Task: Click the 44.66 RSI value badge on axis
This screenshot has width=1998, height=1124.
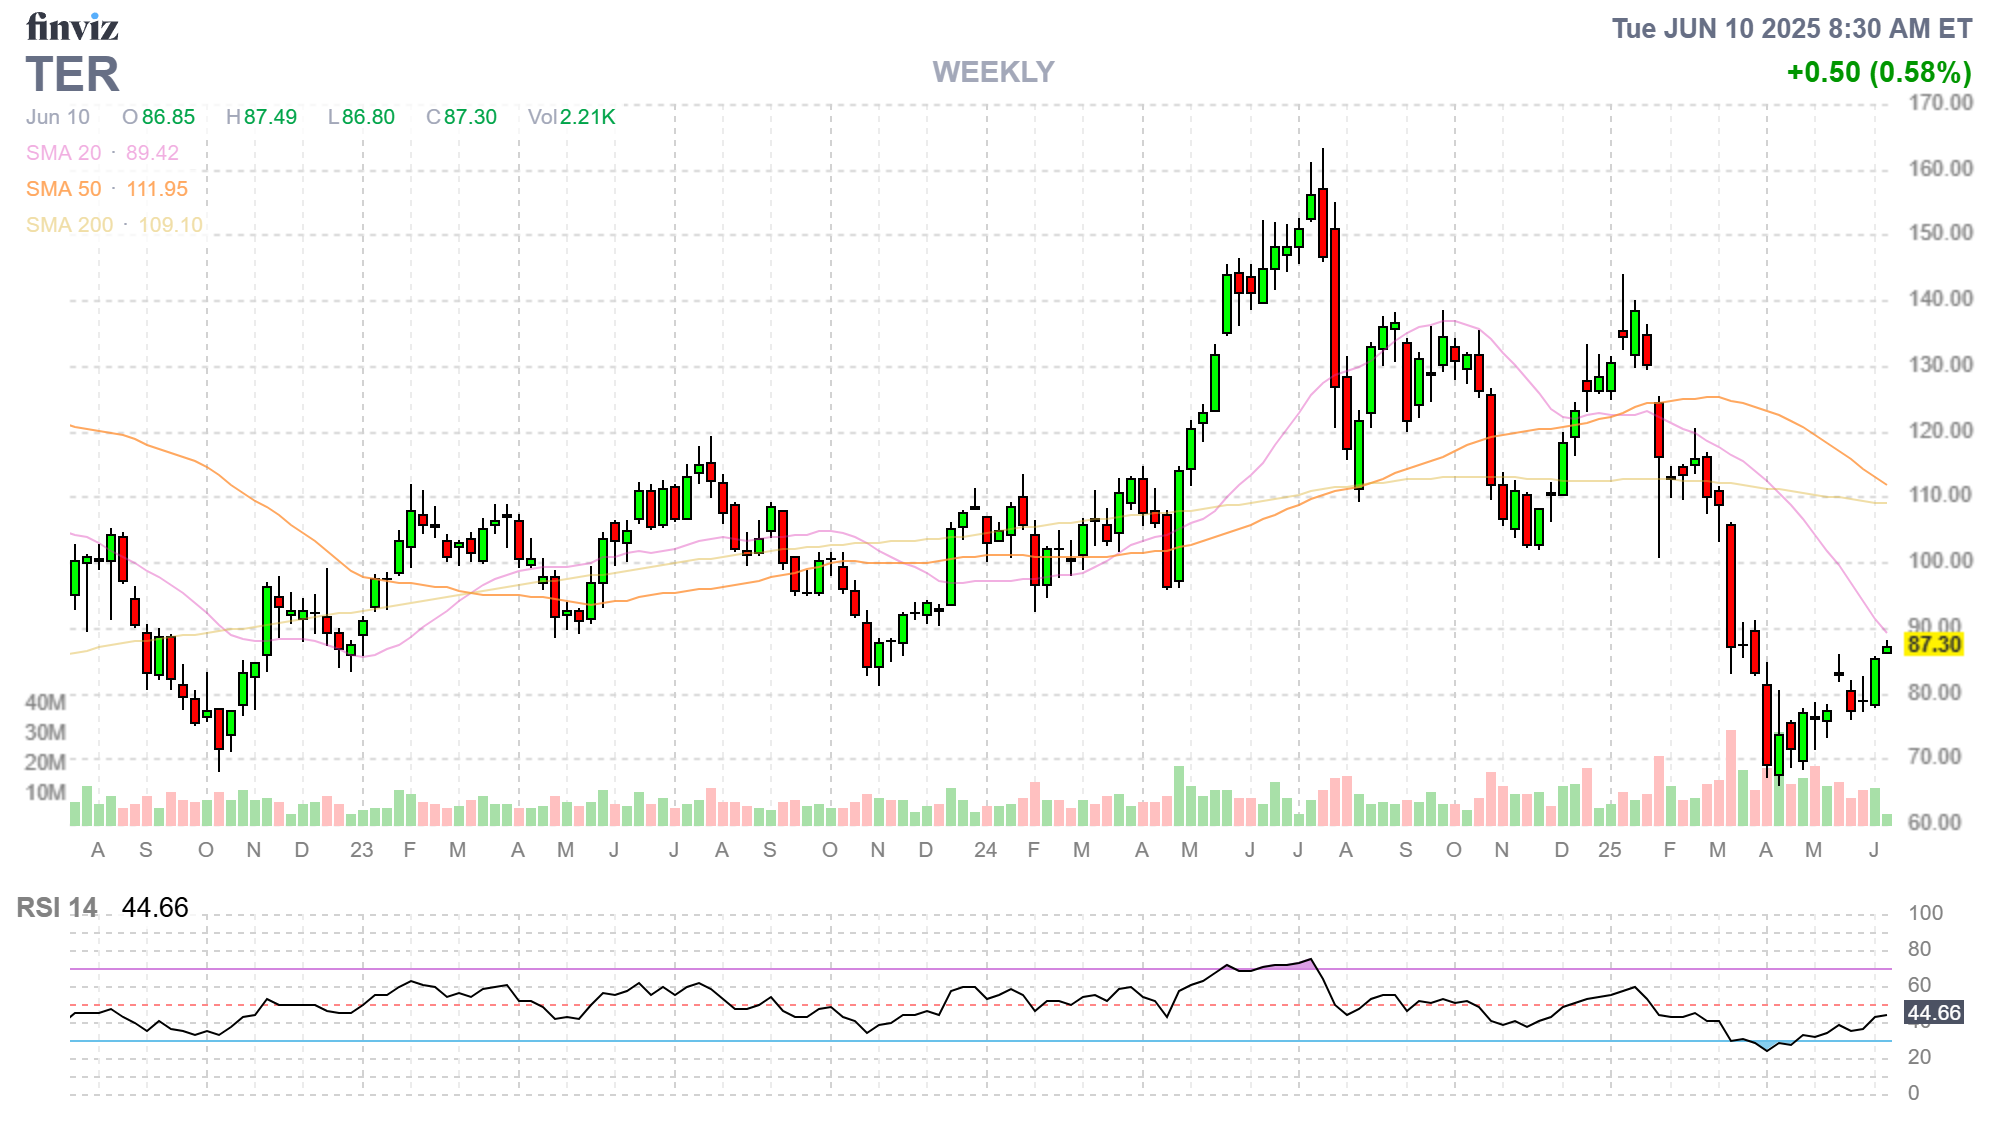Action: 1933,1013
